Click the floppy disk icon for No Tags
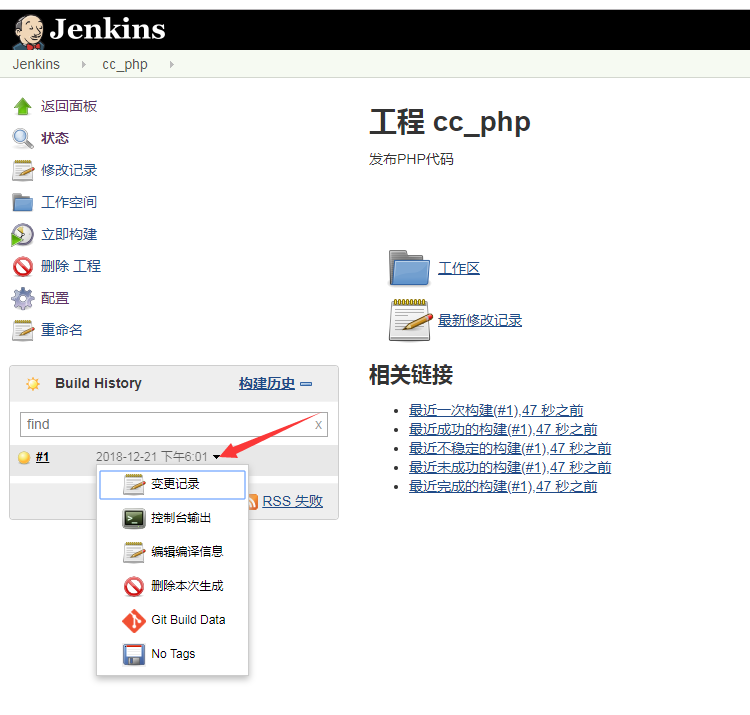Viewport: 750px width, 715px height. [133, 654]
